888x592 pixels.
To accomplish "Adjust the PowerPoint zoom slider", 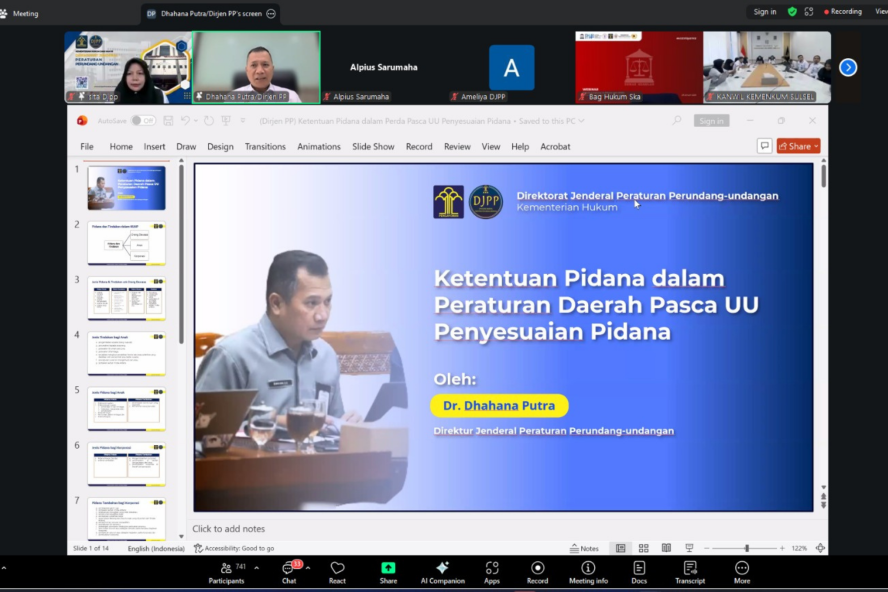I will pos(747,548).
